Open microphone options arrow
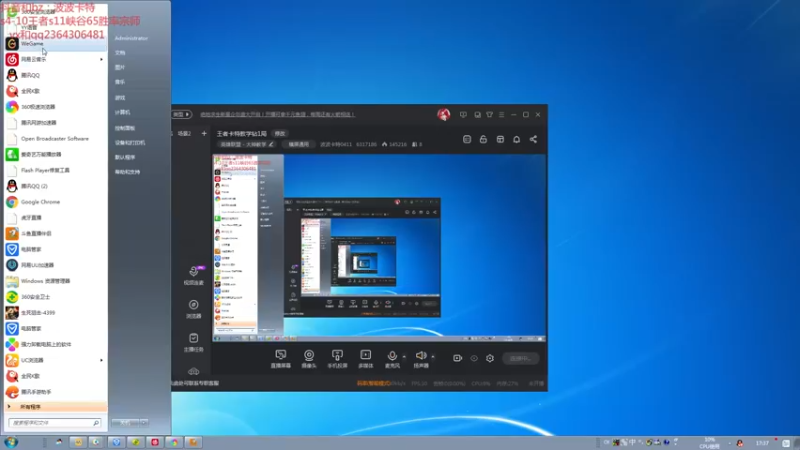The image size is (800, 450). (404, 356)
